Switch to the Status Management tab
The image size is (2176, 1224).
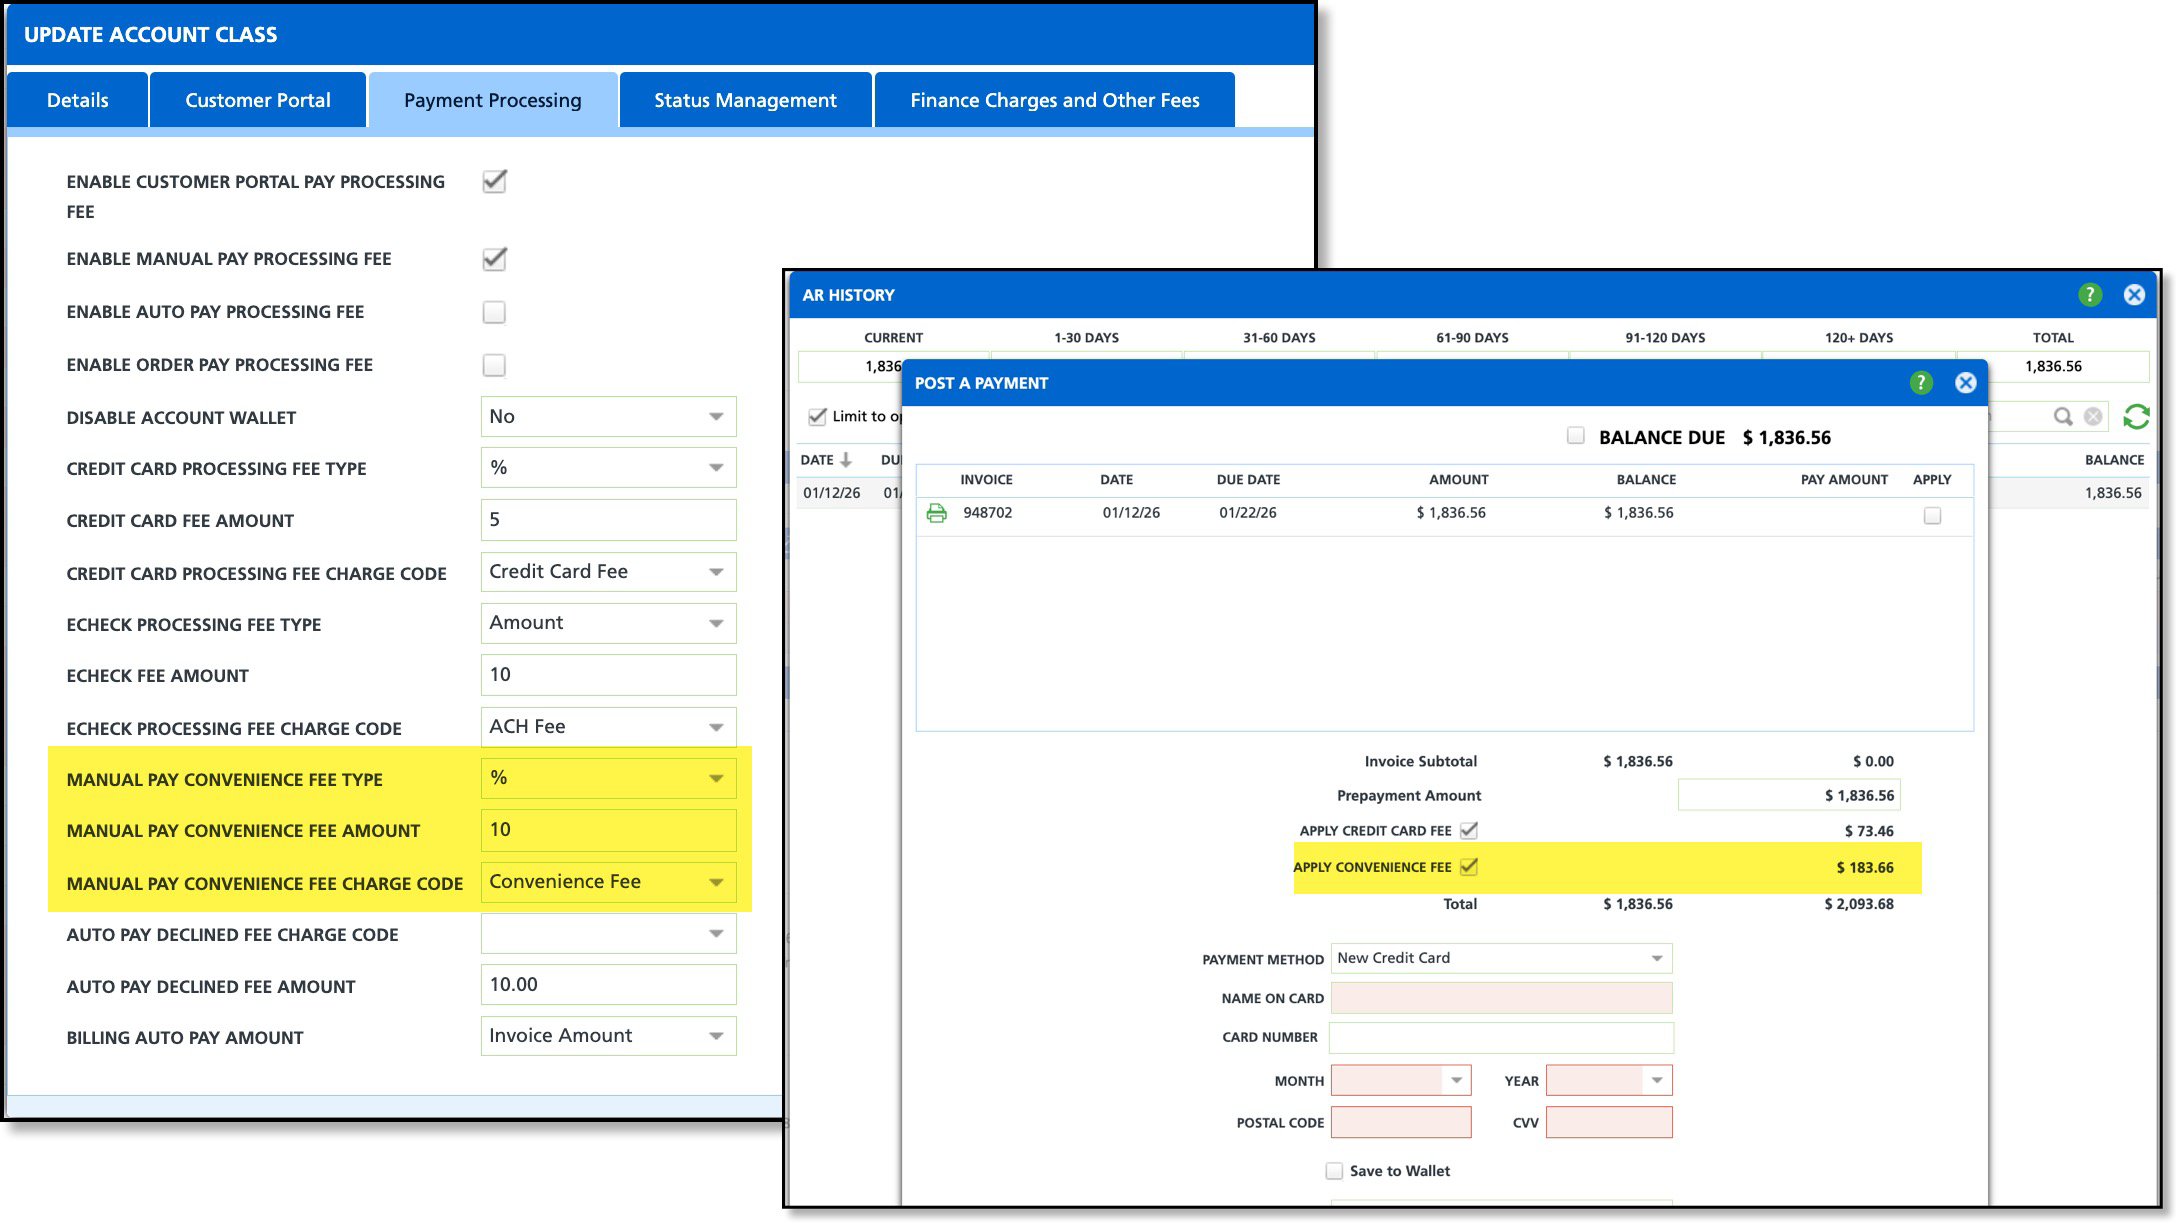745,100
